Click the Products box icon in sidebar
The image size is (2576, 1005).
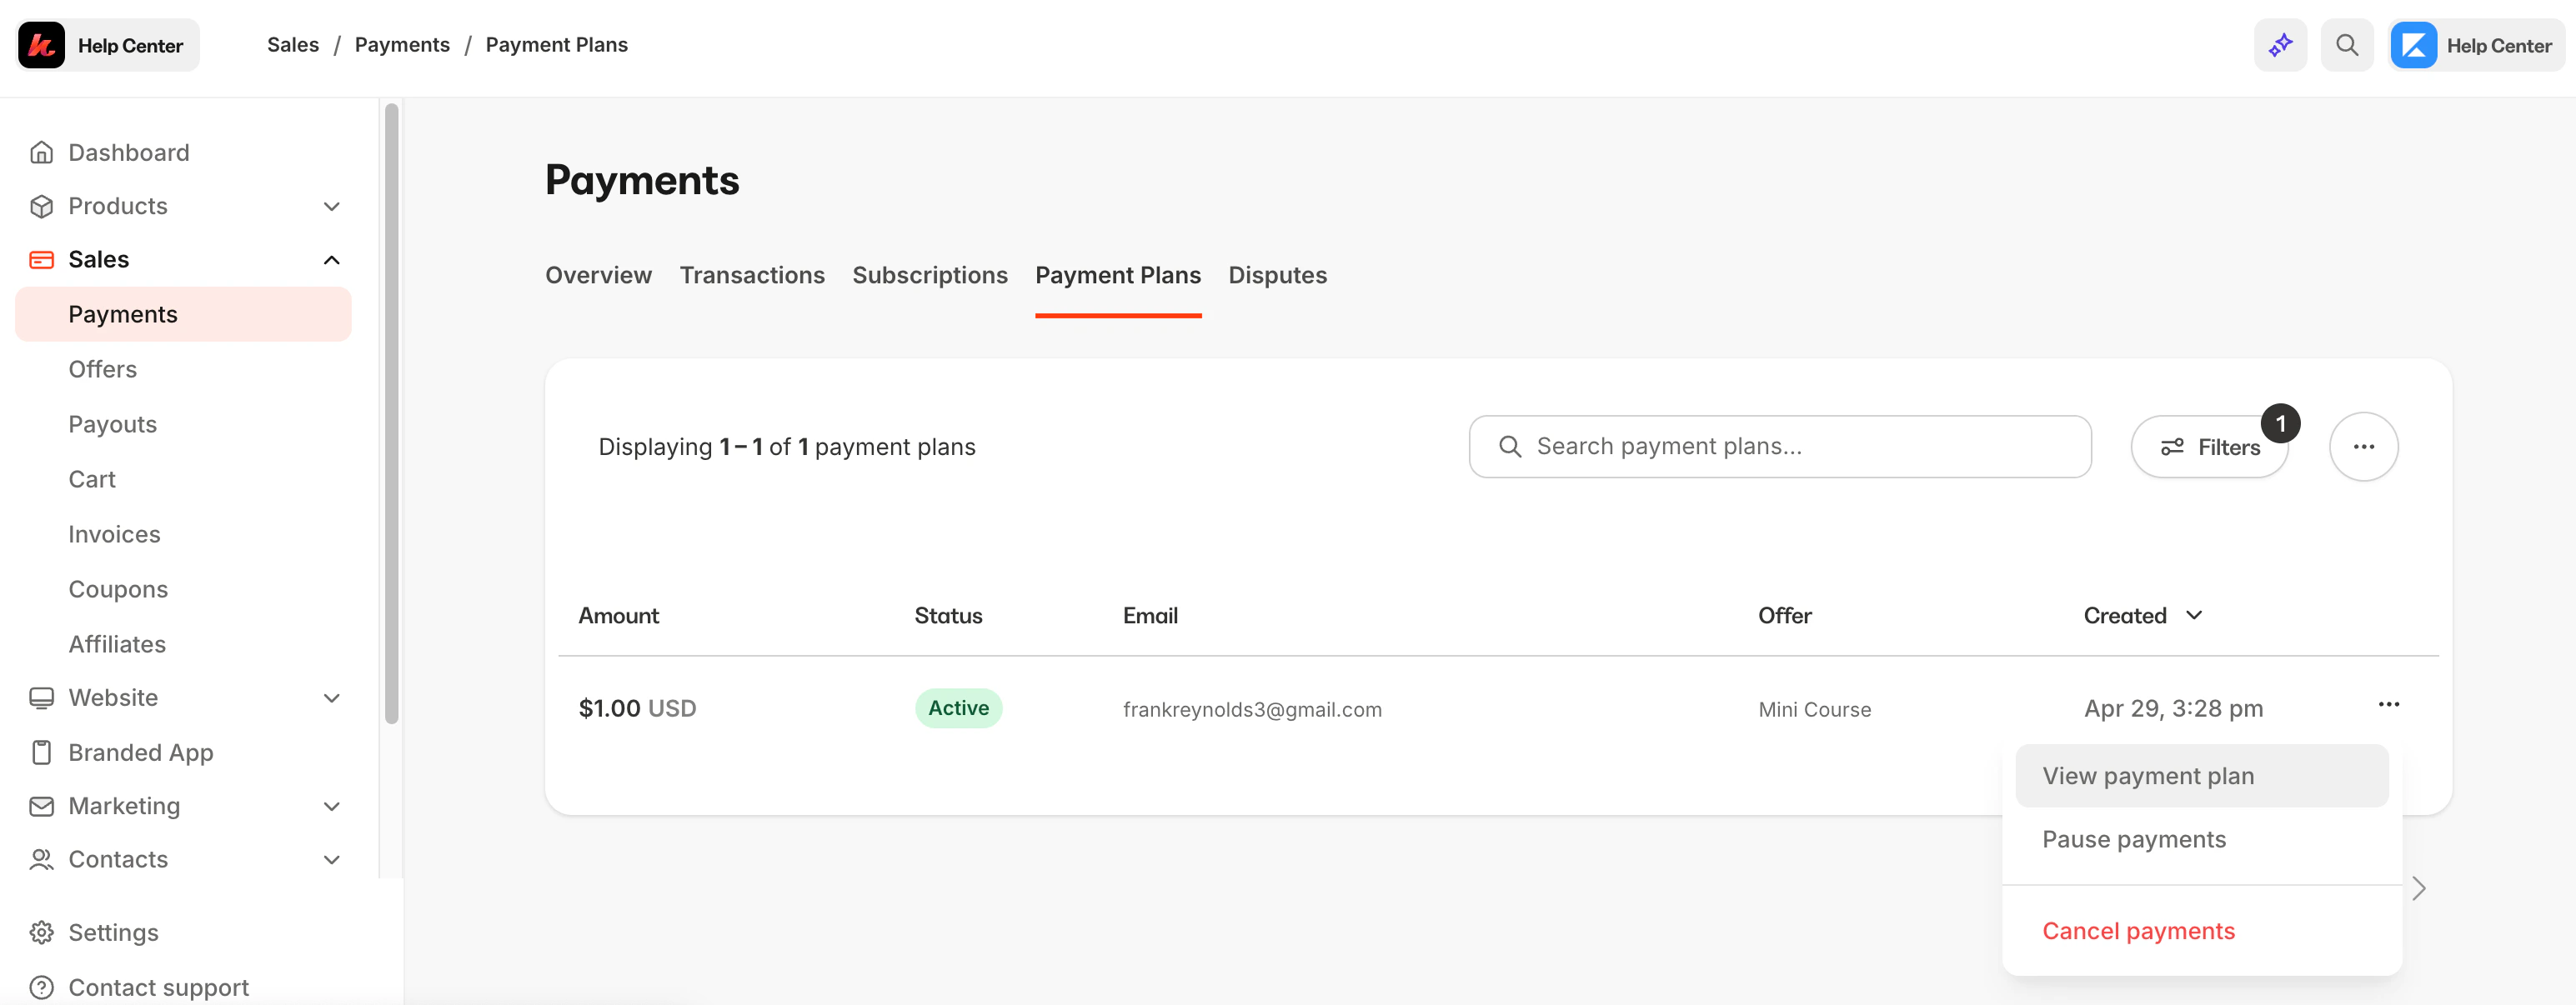pyautogui.click(x=41, y=206)
